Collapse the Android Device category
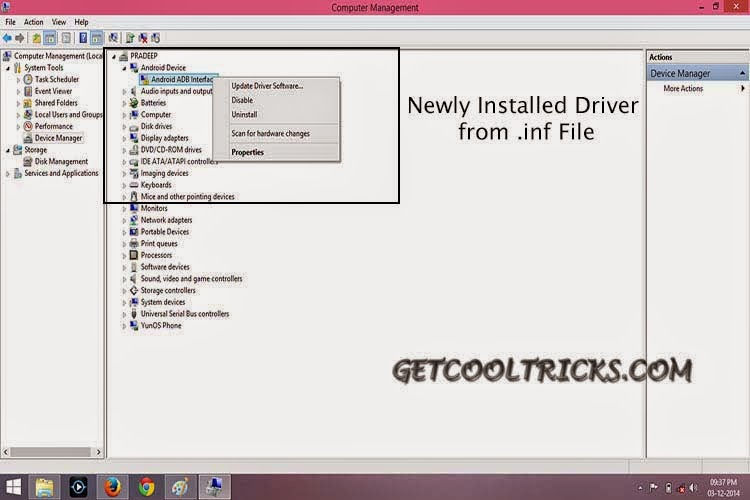 coord(124,68)
